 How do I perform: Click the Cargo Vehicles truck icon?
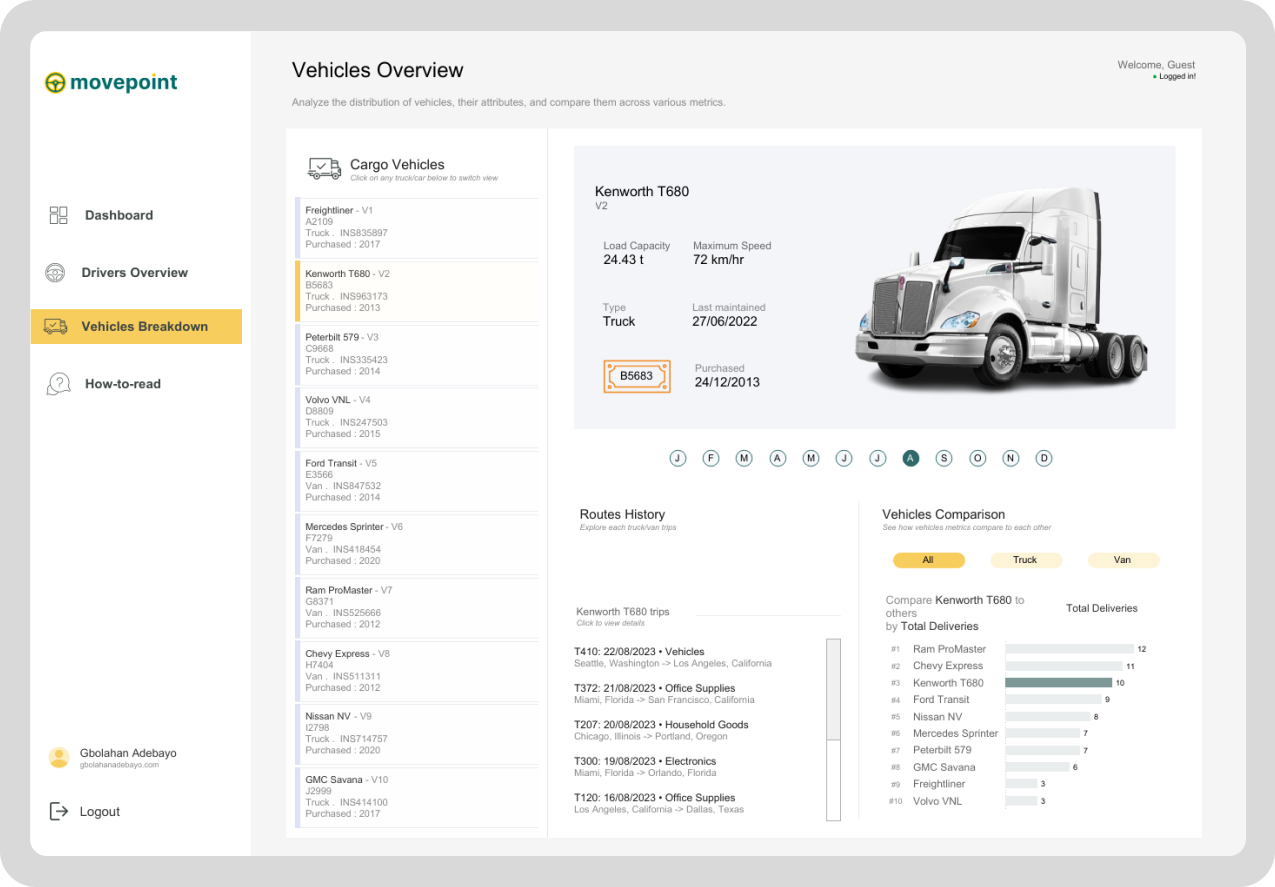click(x=324, y=168)
